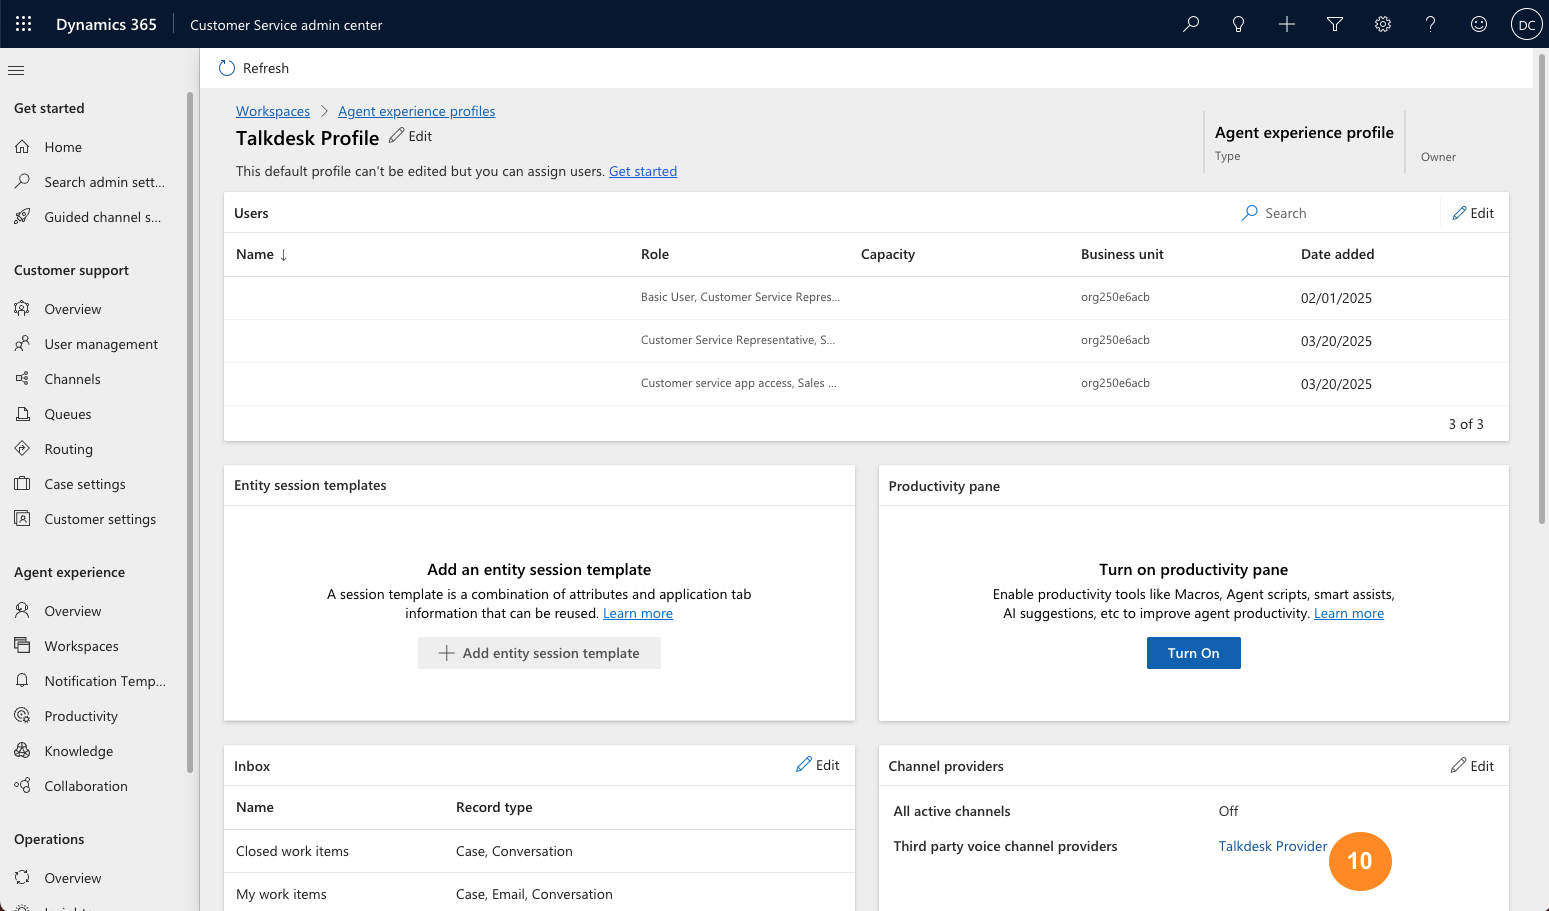
Task: Open the lightbulb assistant icon
Action: (x=1239, y=24)
